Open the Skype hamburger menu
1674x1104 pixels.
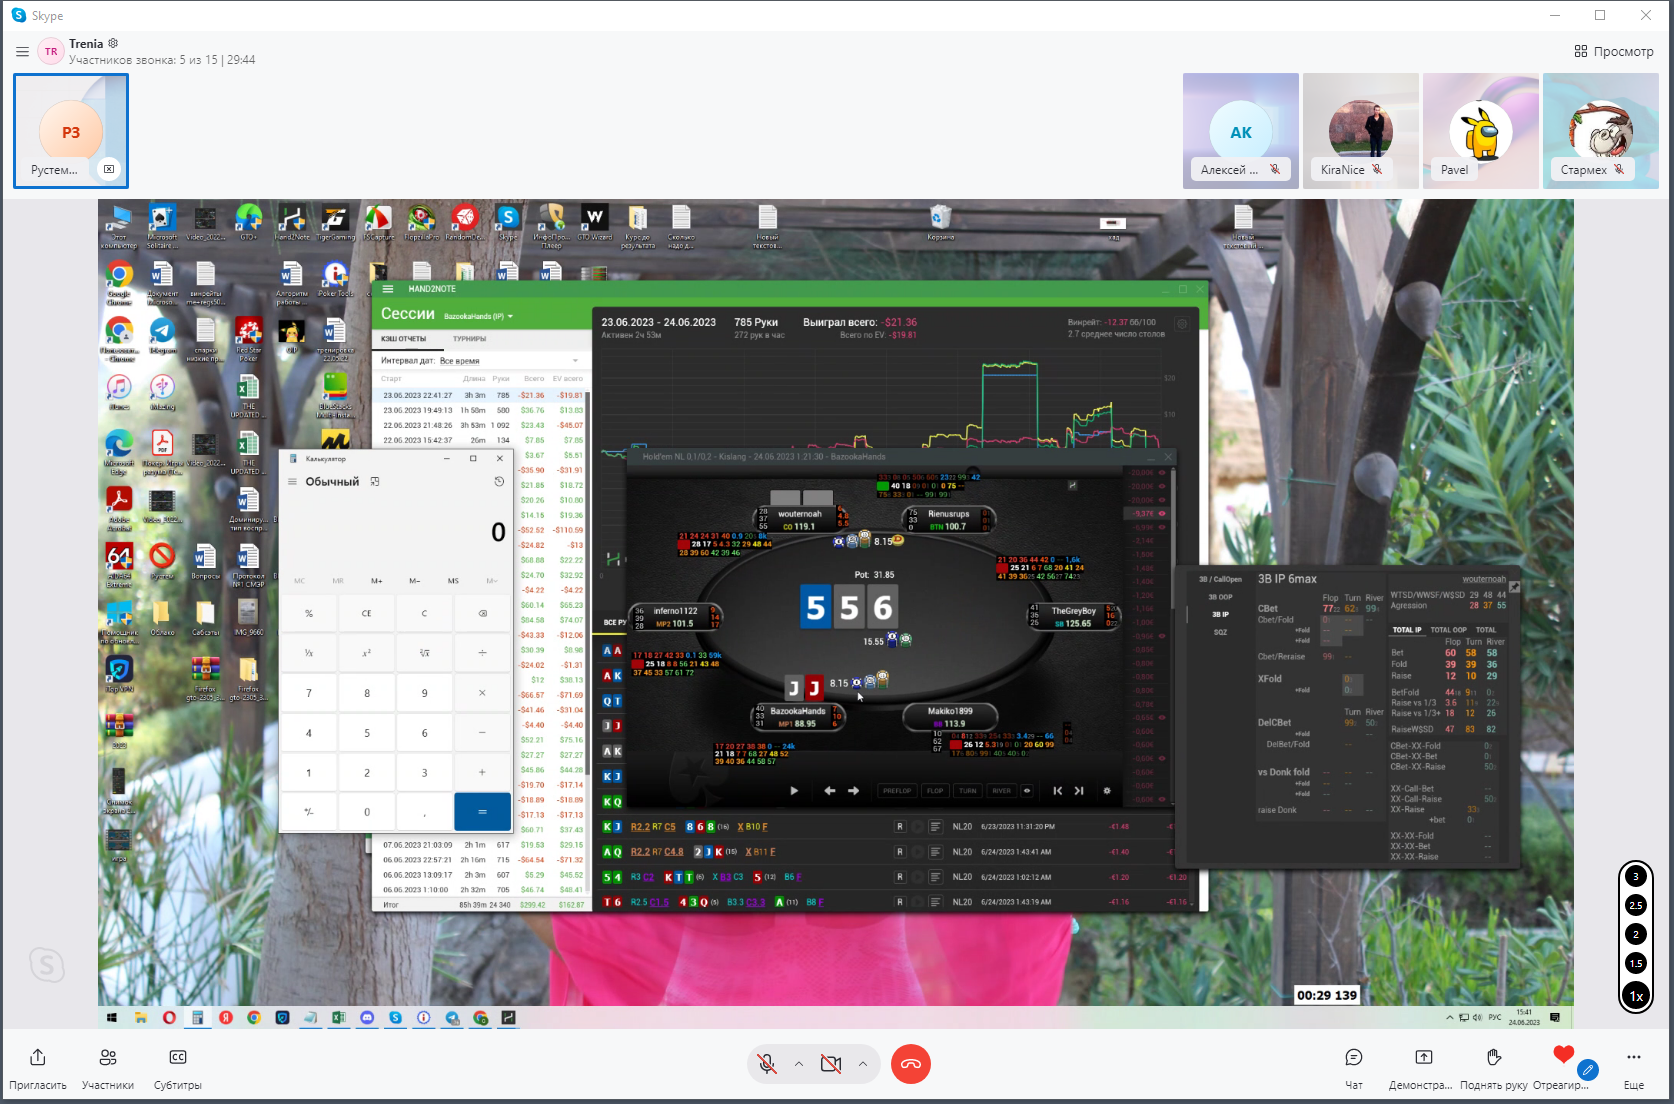pyautogui.click(x=22, y=52)
